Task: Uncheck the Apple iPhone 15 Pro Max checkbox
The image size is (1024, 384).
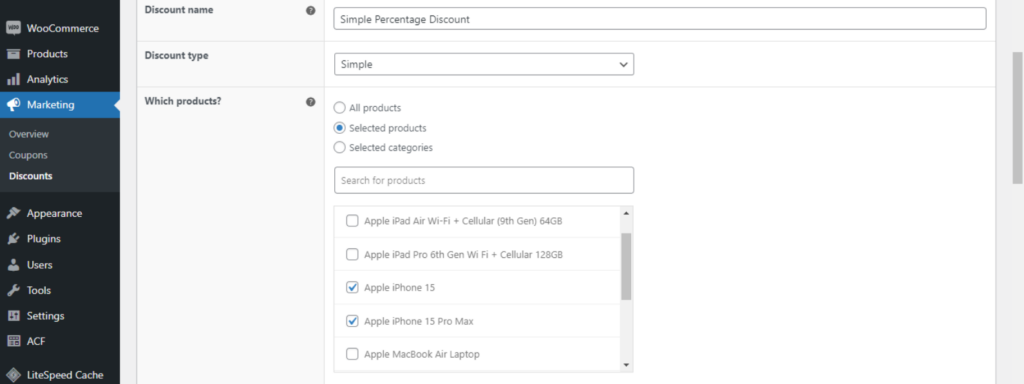Action: tap(352, 321)
